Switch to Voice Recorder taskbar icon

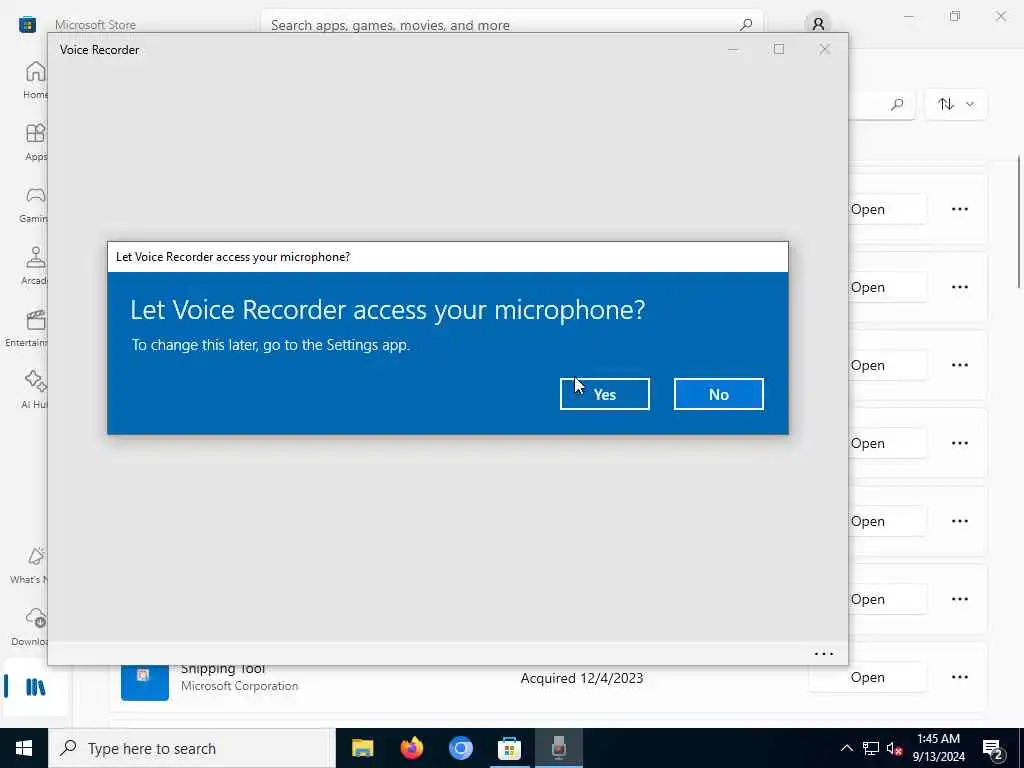pyautogui.click(x=558, y=748)
